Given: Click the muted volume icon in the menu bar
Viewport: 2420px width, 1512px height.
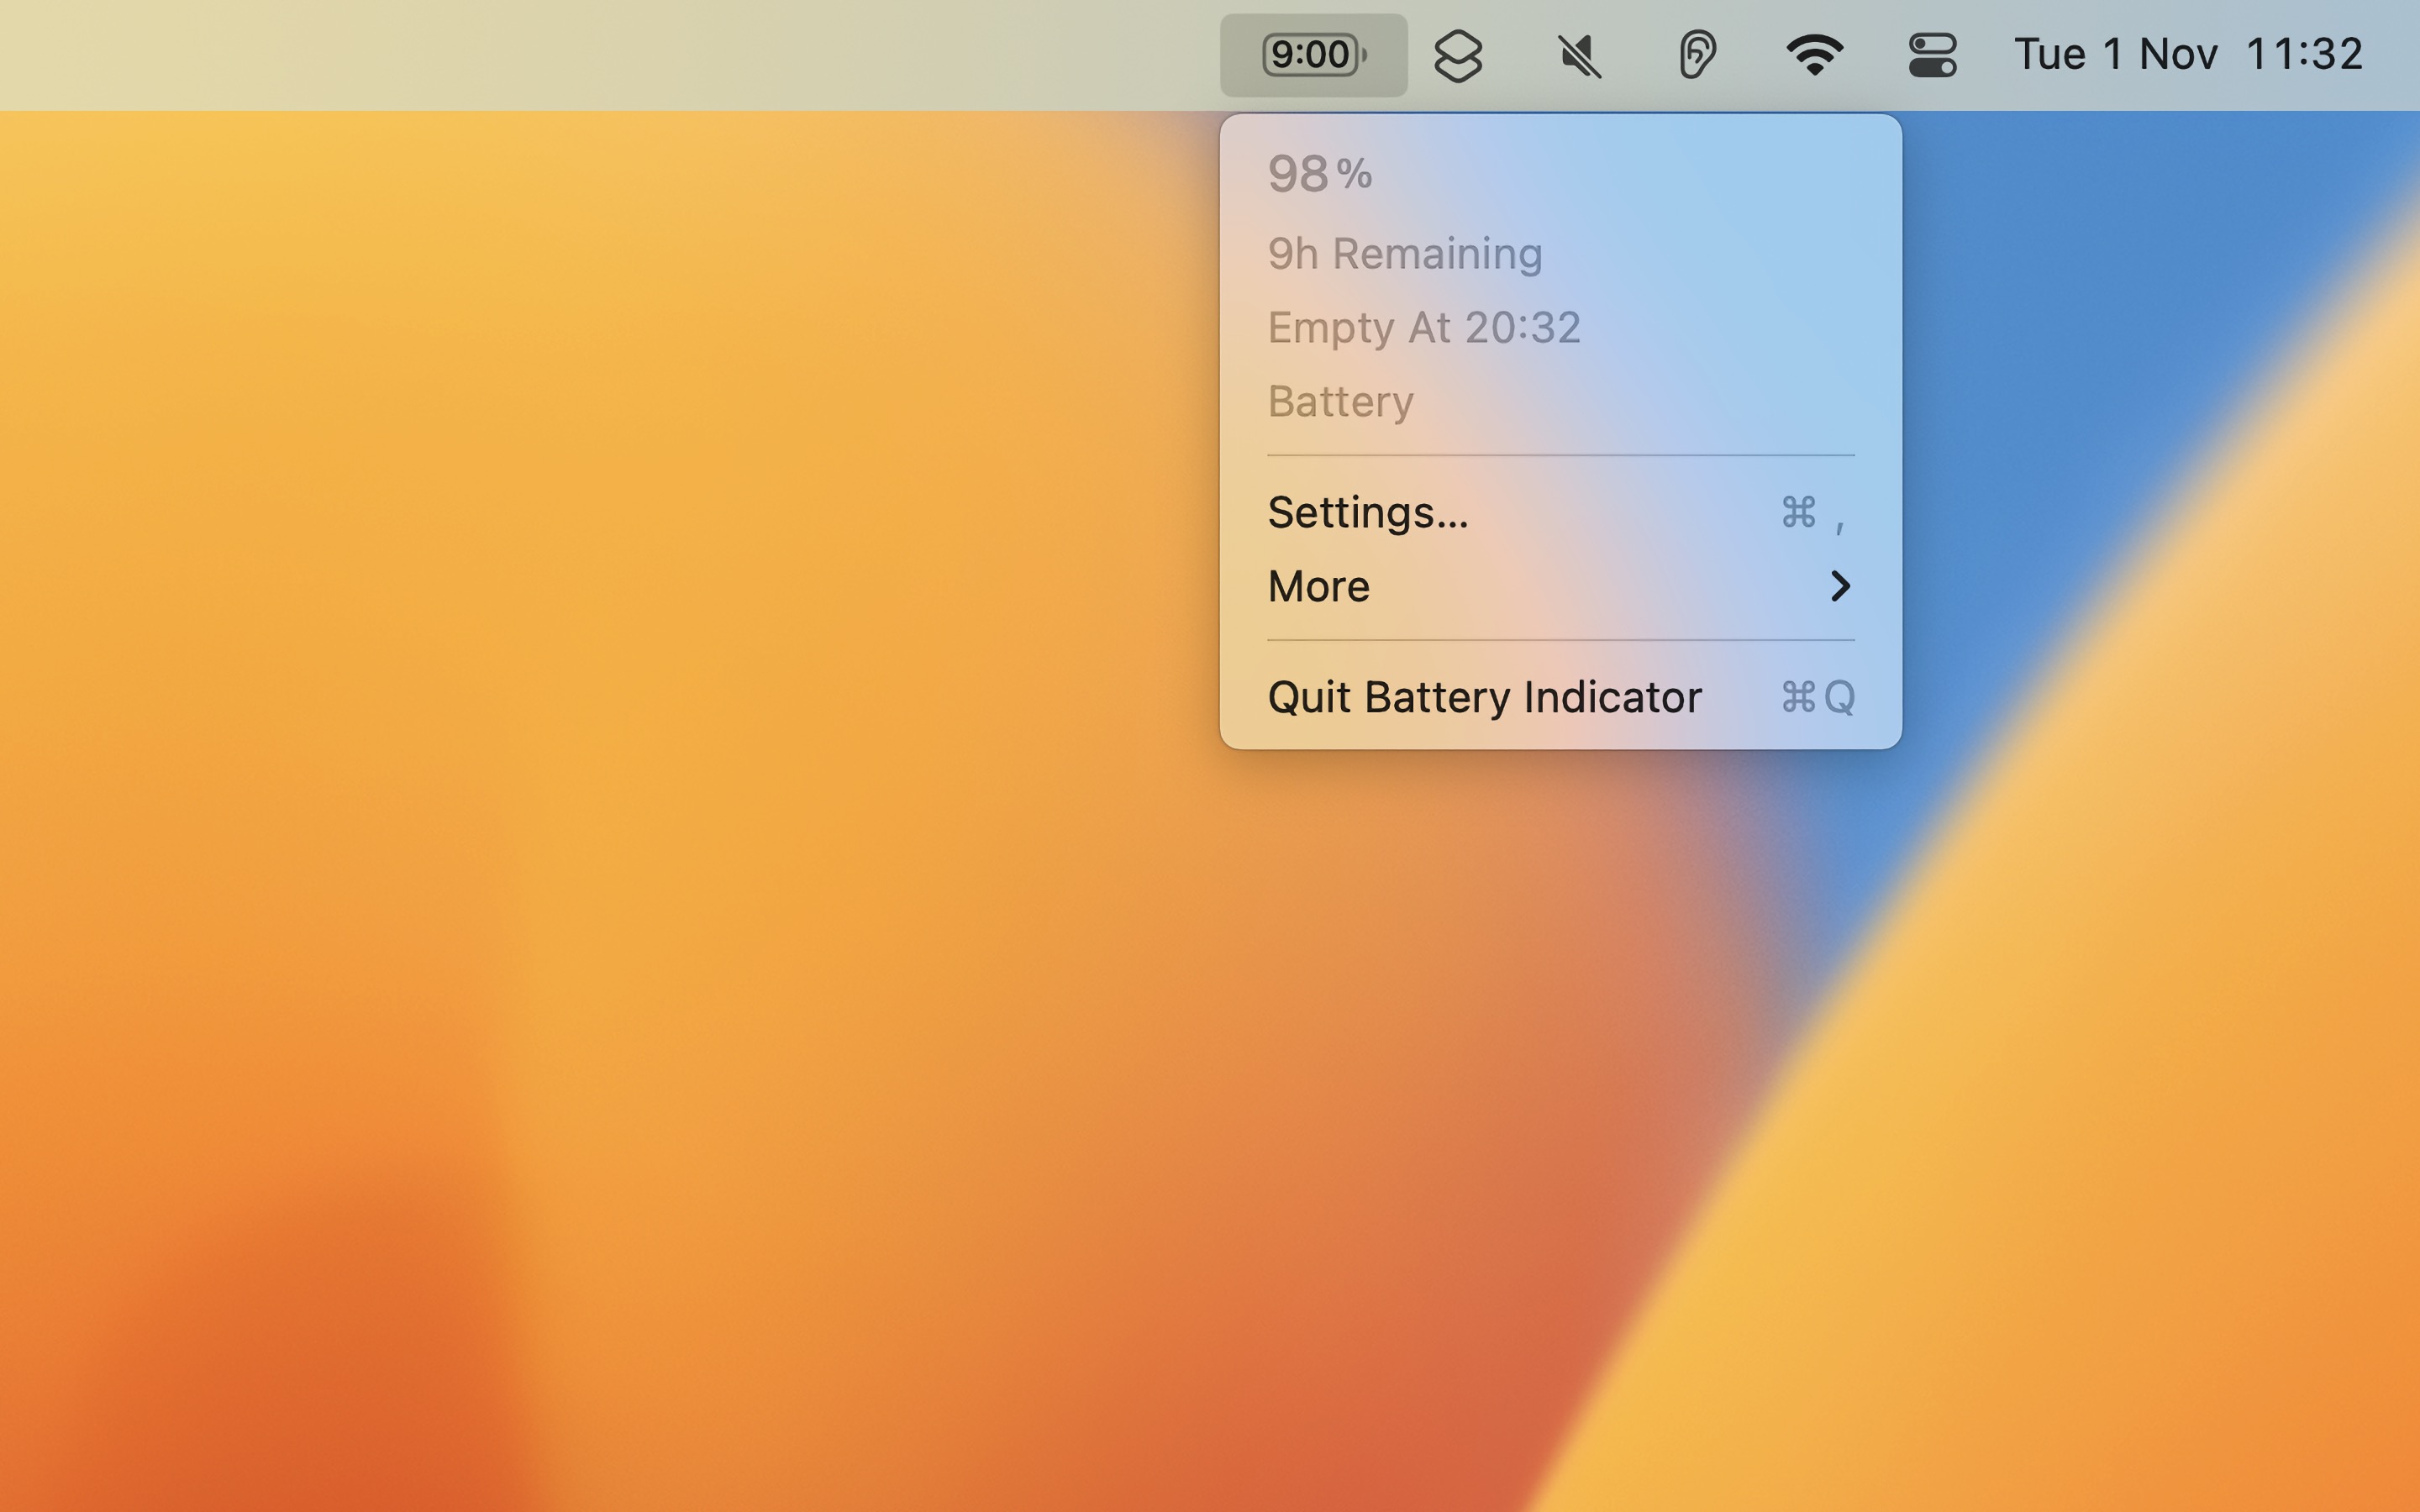Looking at the screenshot, I should pyautogui.click(x=1578, y=55).
